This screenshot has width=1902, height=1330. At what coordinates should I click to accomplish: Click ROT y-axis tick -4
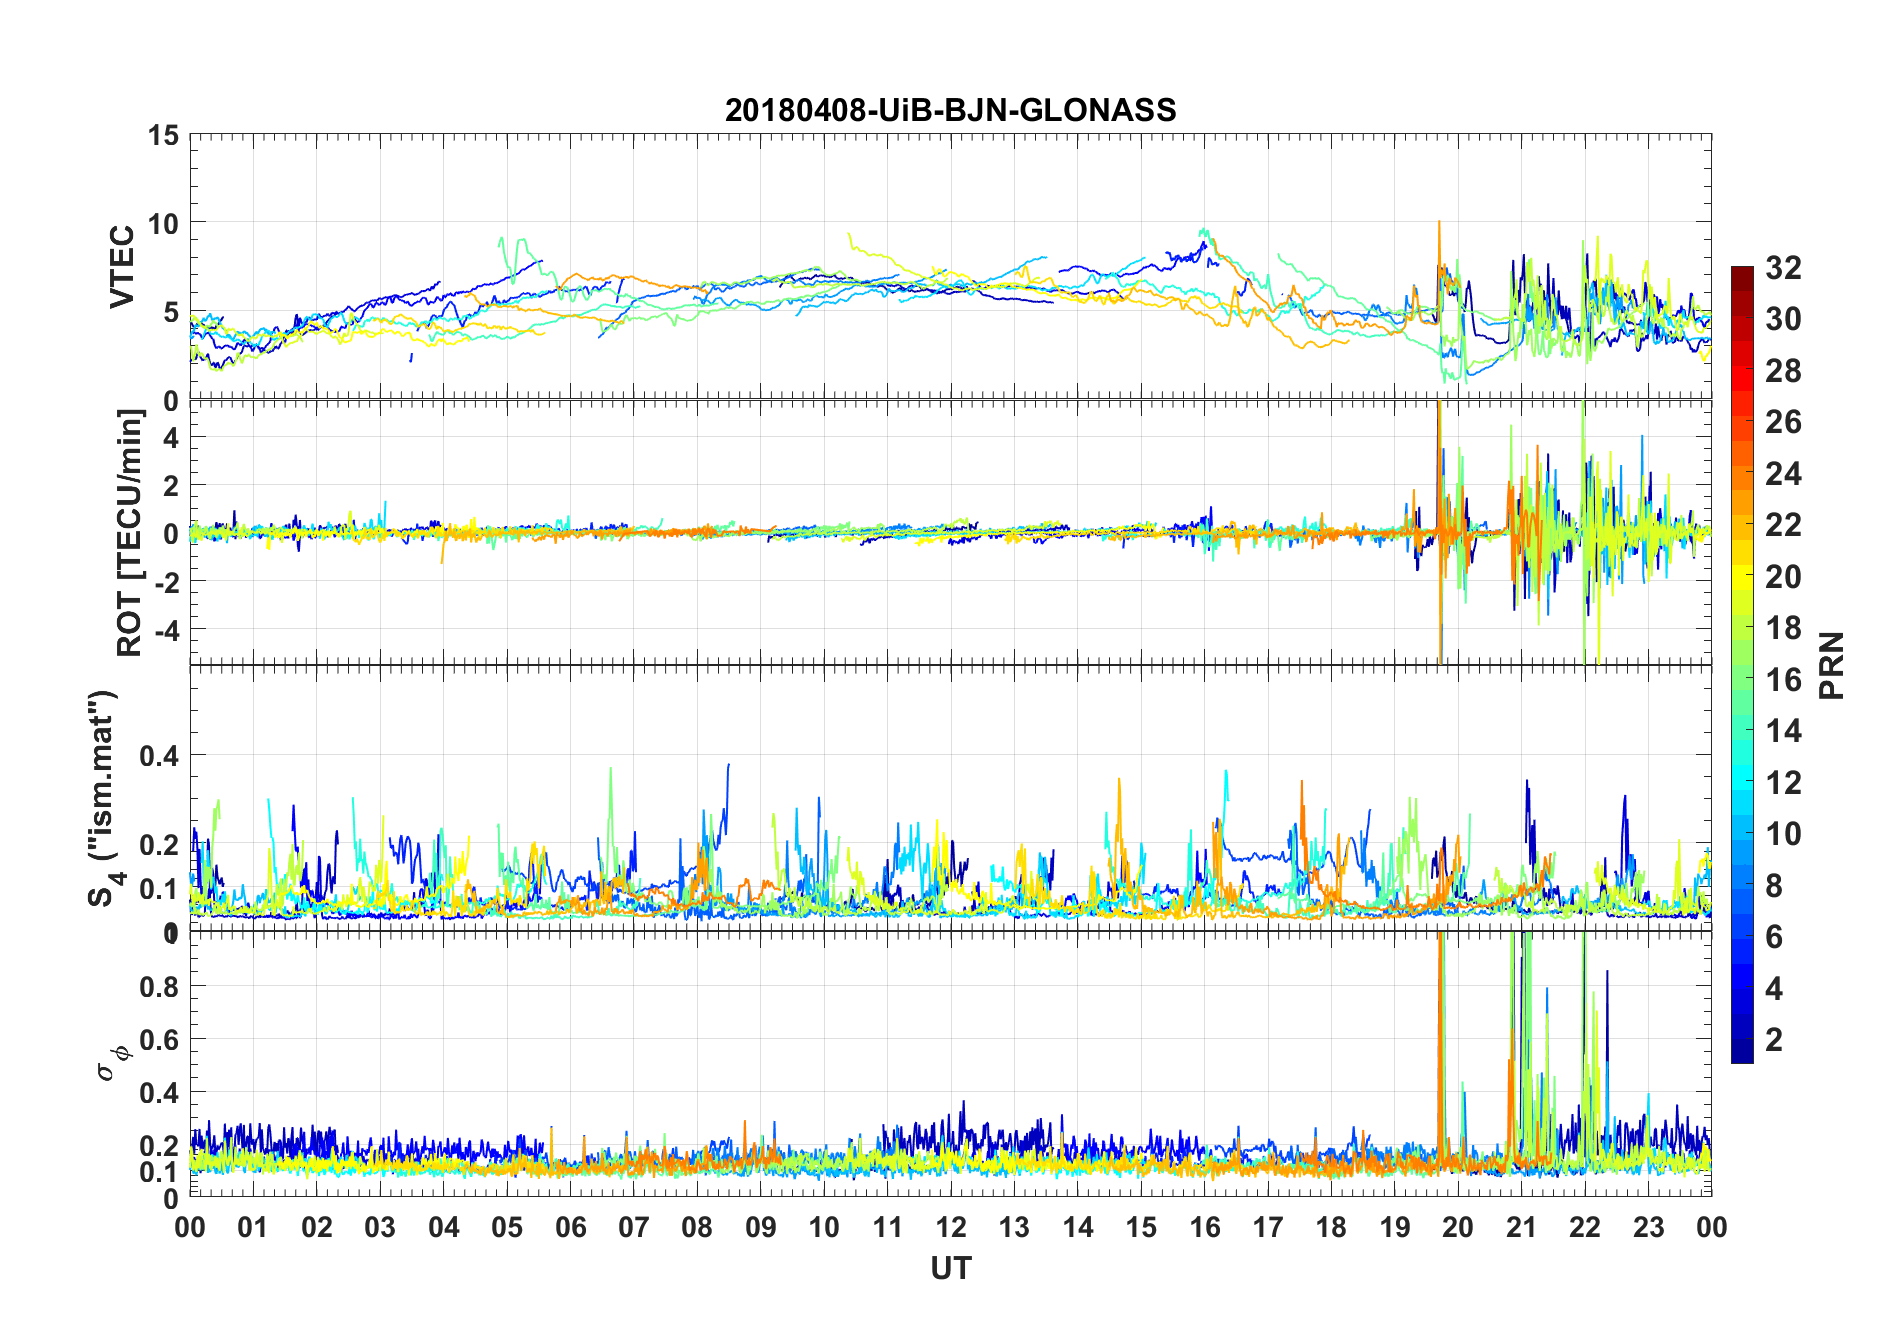[165, 630]
